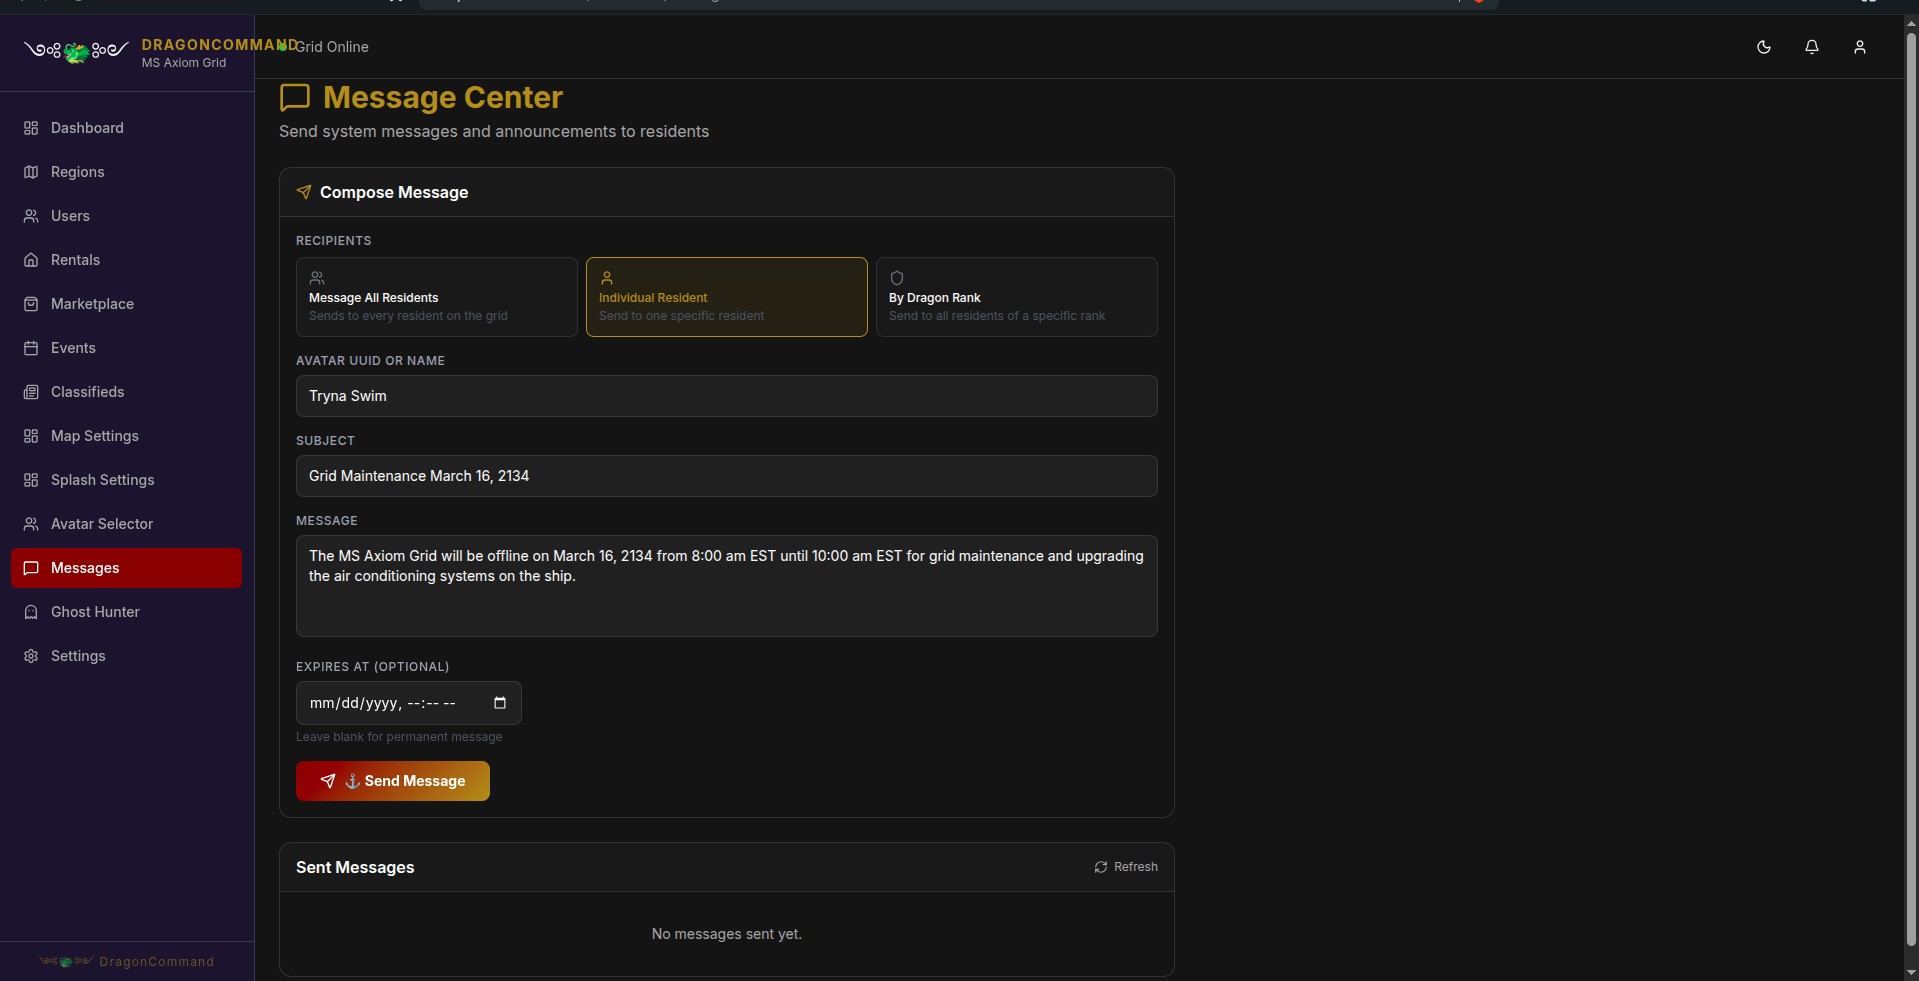The height and width of the screenshot is (981, 1919).
Task: Click the Ghost Hunter ghost icon
Action: coord(31,612)
